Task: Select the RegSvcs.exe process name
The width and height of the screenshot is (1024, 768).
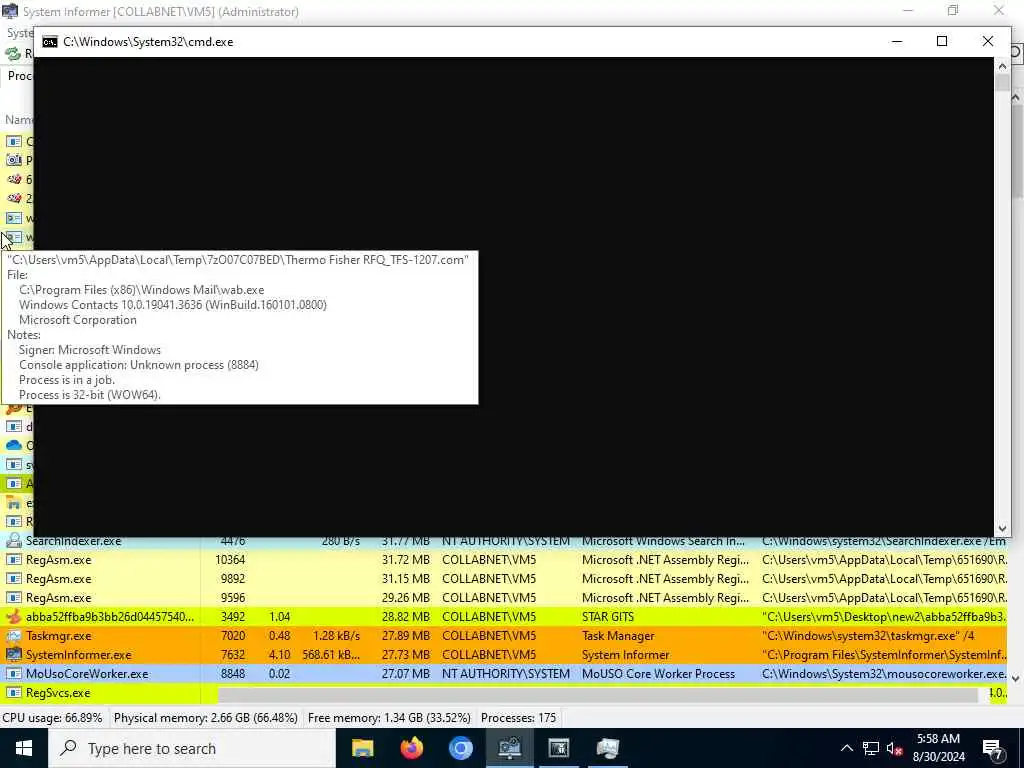Action: click(x=58, y=692)
